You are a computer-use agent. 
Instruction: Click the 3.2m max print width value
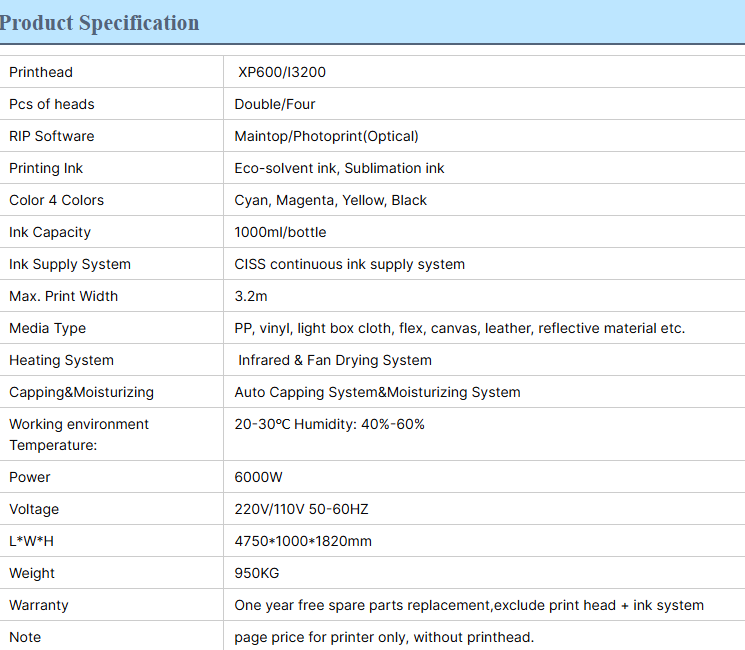pyautogui.click(x=251, y=296)
